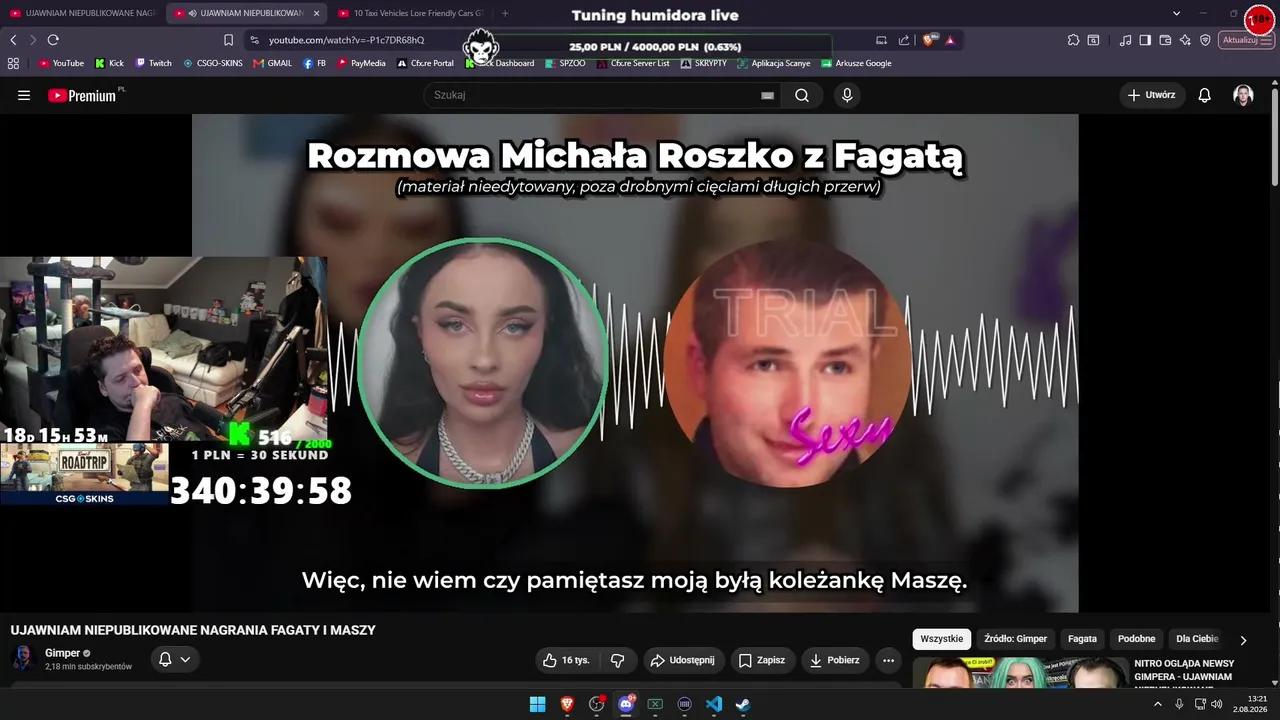Toggle the browser sidebar panel icon
The width and height of the screenshot is (1280, 720).
pyautogui.click(x=1145, y=40)
